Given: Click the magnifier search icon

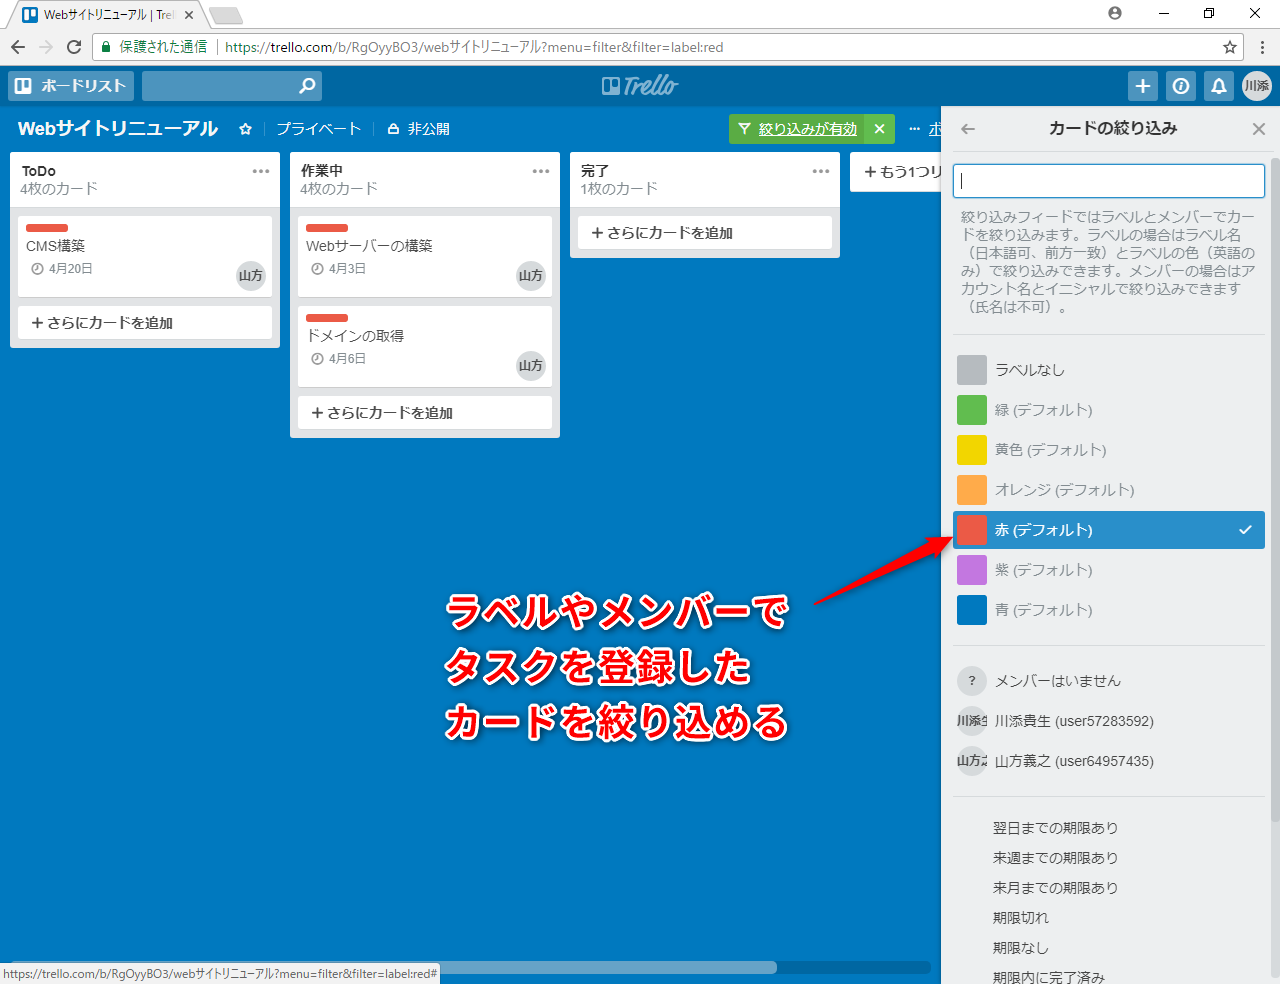Looking at the screenshot, I should pos(307,86).
